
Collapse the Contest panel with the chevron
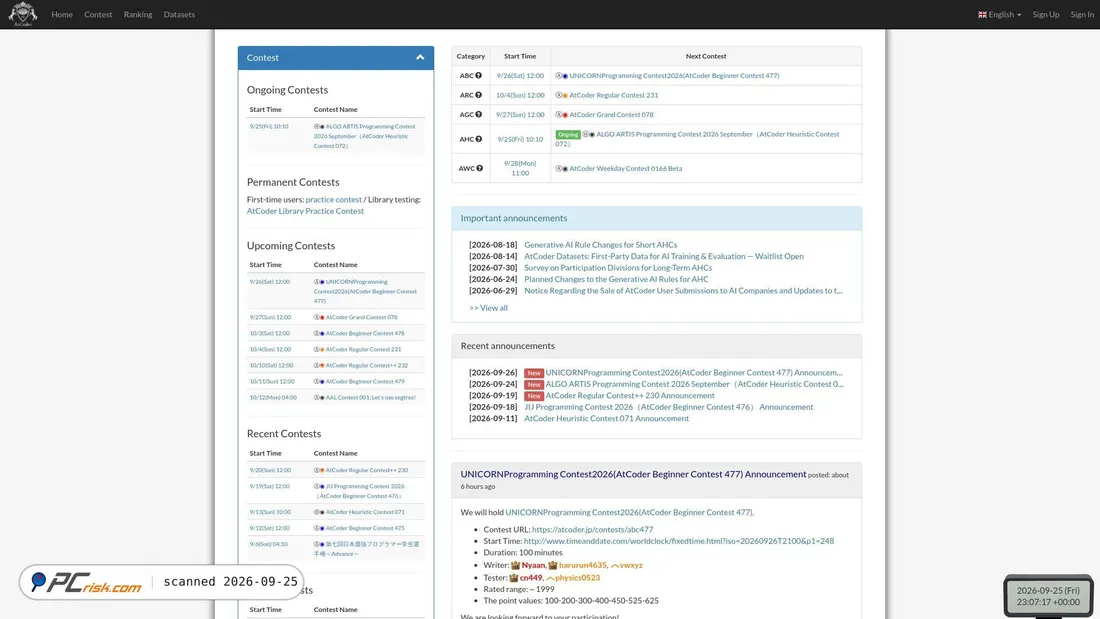420,58
